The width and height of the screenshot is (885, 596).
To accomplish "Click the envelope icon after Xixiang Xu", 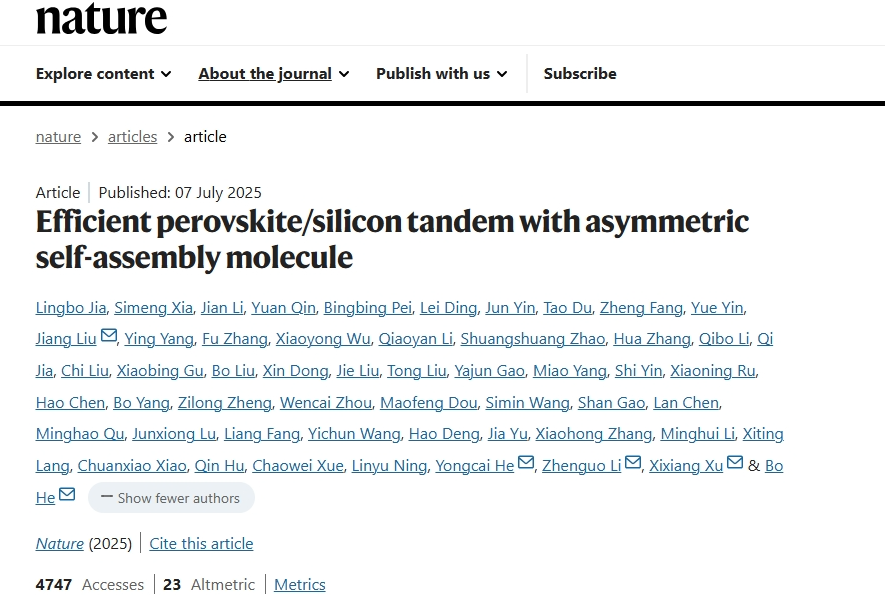I will (735, 463).
